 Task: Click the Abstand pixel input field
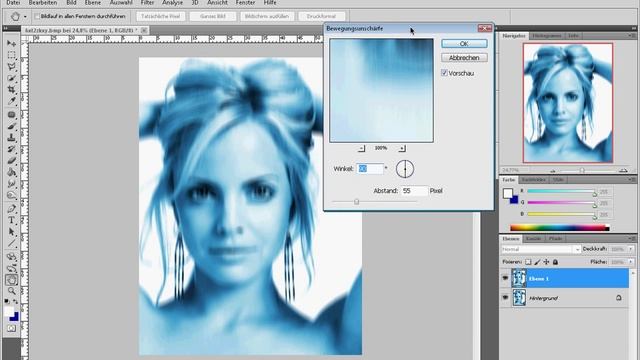coord(415,191)
